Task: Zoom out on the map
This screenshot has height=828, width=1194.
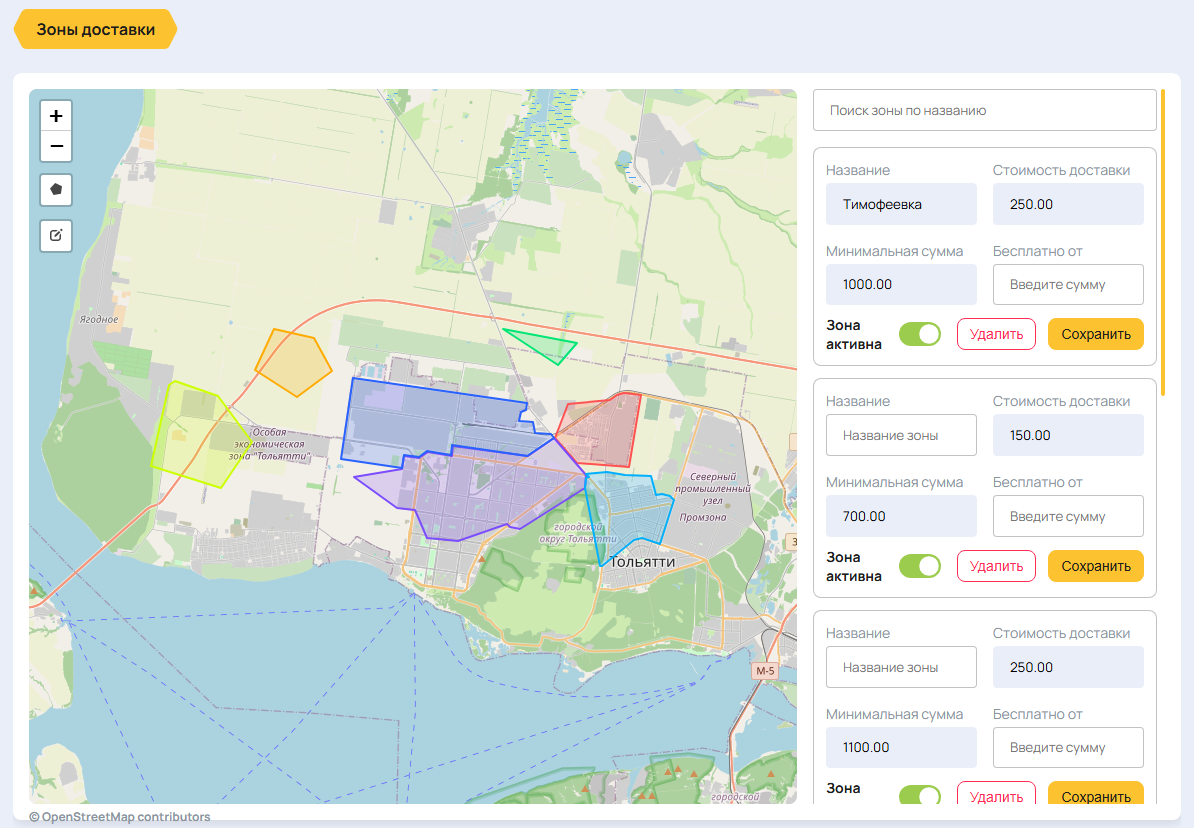Action: 56,146
